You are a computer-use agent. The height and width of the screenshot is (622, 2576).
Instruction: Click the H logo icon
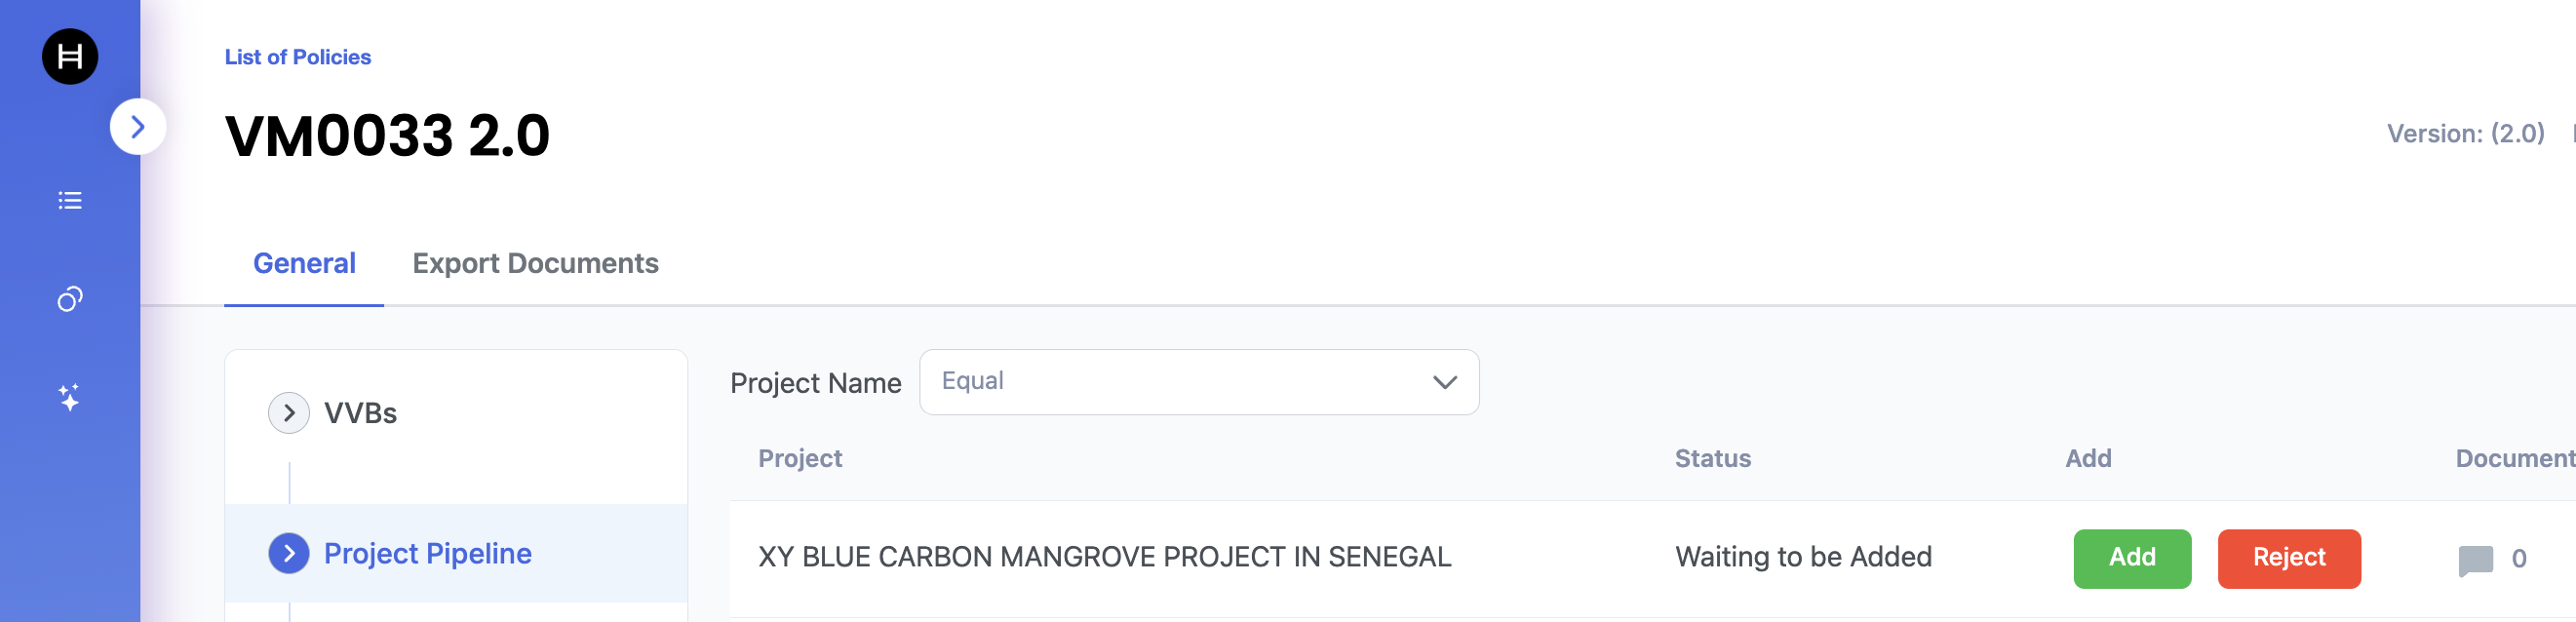(x=70, y=56)
